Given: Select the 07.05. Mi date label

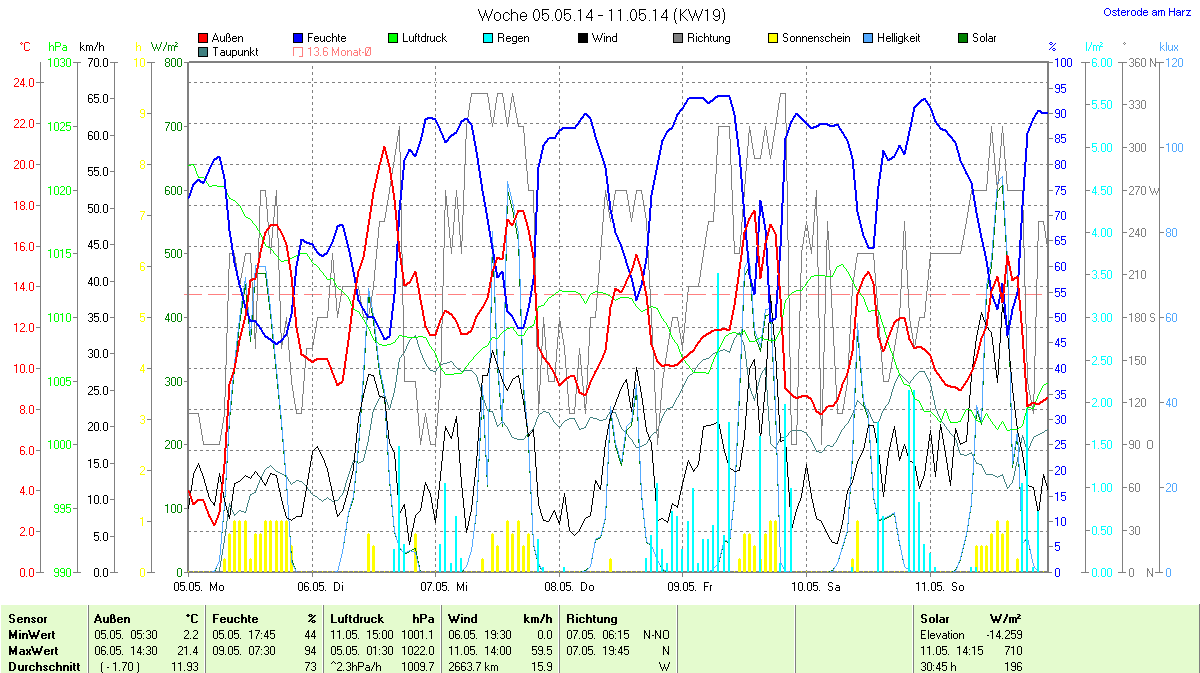Looking at the screenshot, I should click(443, 587).
